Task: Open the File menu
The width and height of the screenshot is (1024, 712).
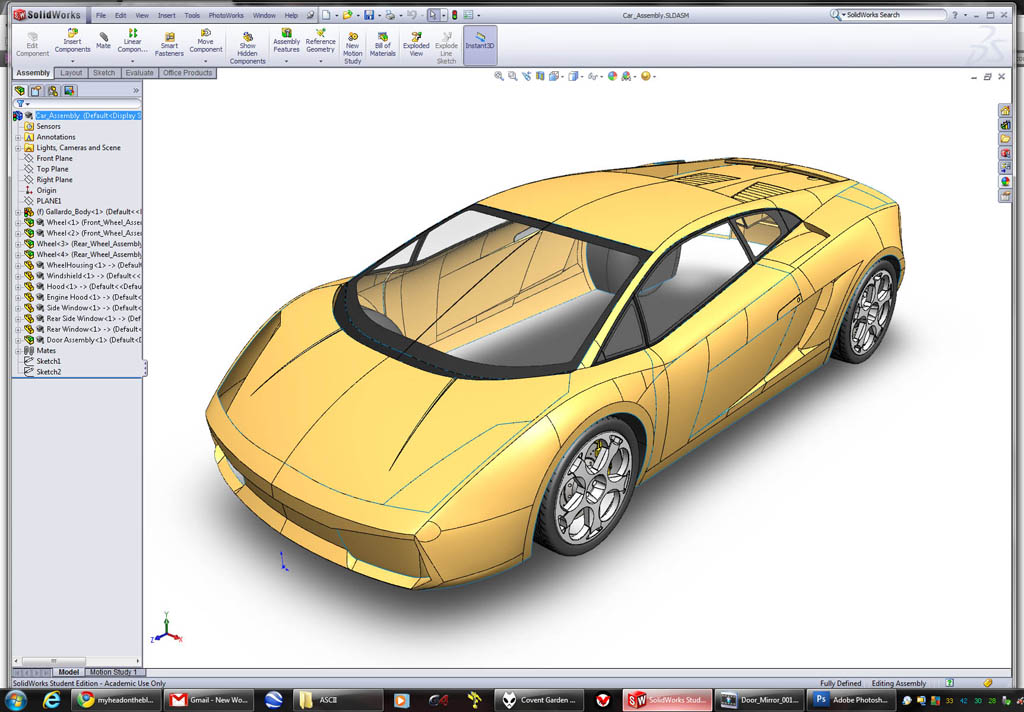Action: pos(101,15)
